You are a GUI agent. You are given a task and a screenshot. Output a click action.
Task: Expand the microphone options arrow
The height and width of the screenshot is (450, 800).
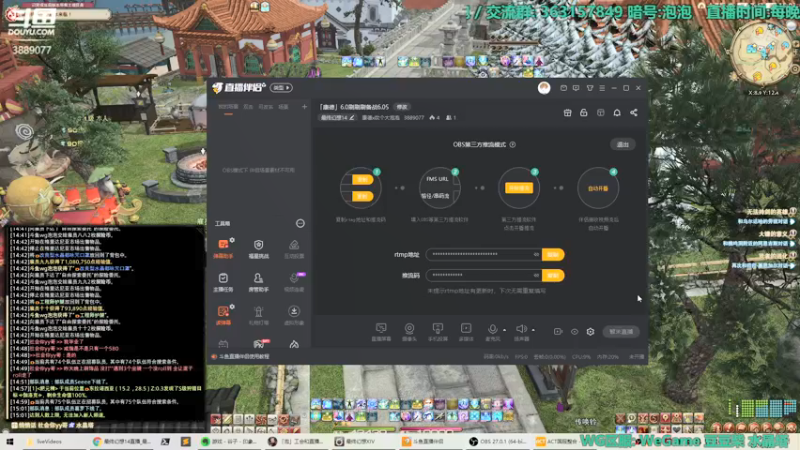coord(505,330)
